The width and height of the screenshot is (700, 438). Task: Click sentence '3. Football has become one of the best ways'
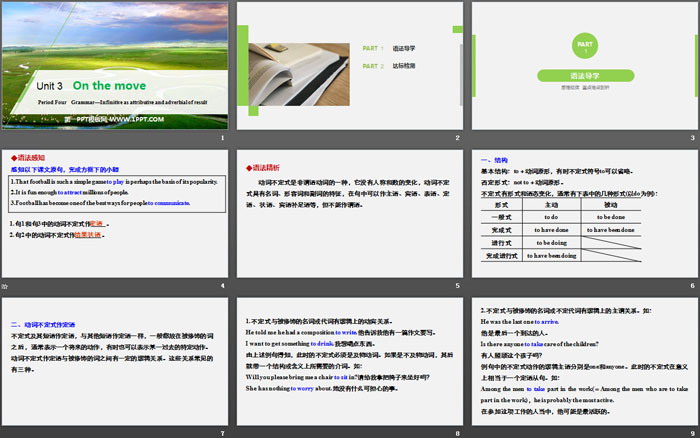tap(100, 203)
